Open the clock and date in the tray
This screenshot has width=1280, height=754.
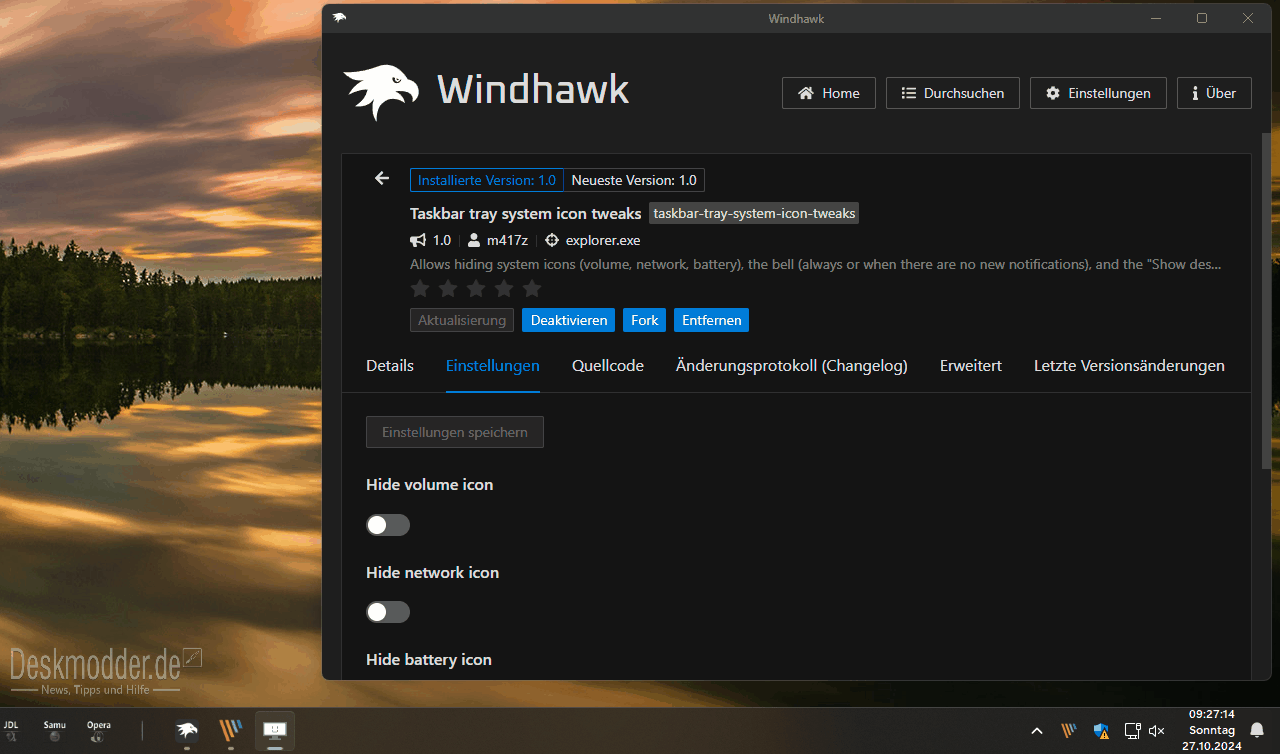(x=1211, y=731)
